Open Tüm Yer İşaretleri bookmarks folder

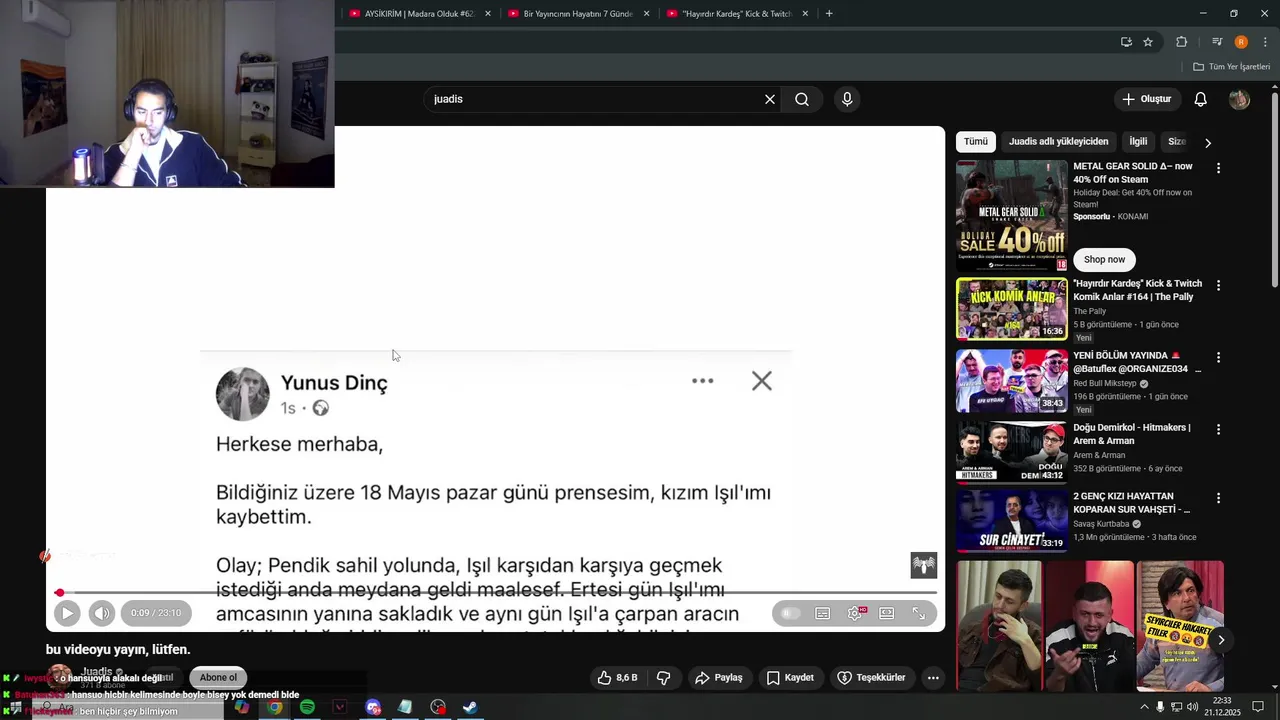click(1231, 67)
